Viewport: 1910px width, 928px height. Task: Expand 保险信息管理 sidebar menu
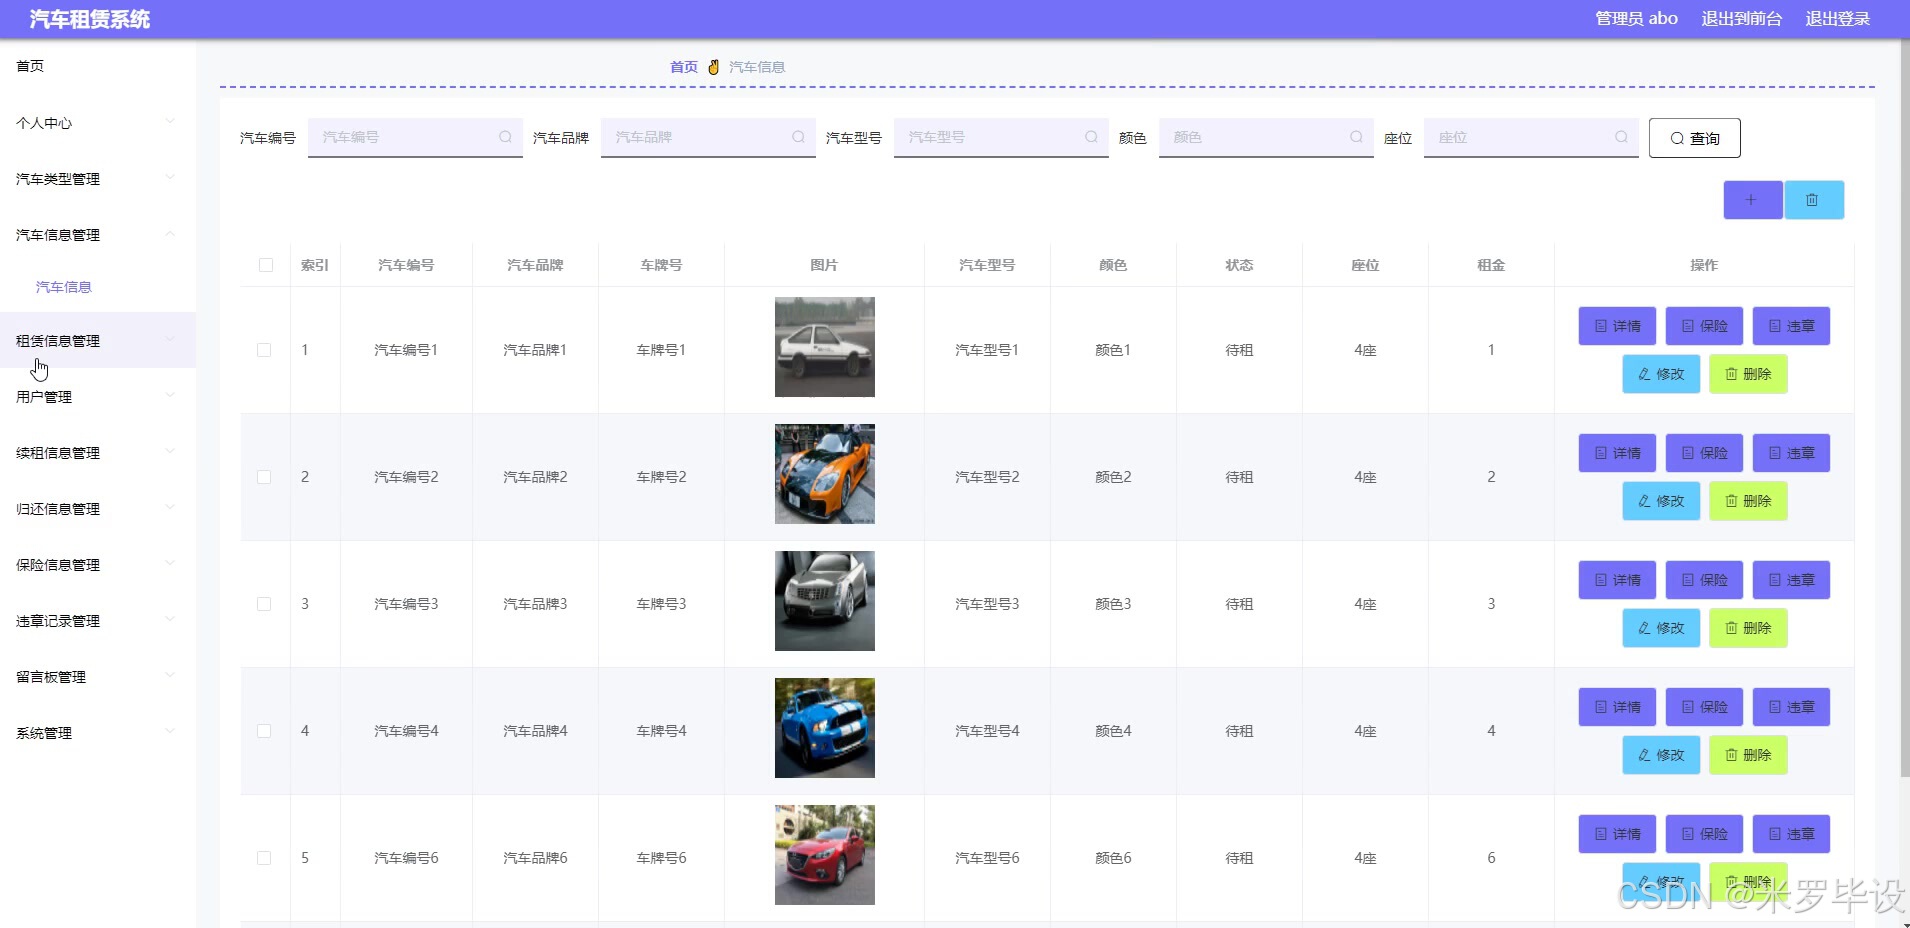click(97, 565)
